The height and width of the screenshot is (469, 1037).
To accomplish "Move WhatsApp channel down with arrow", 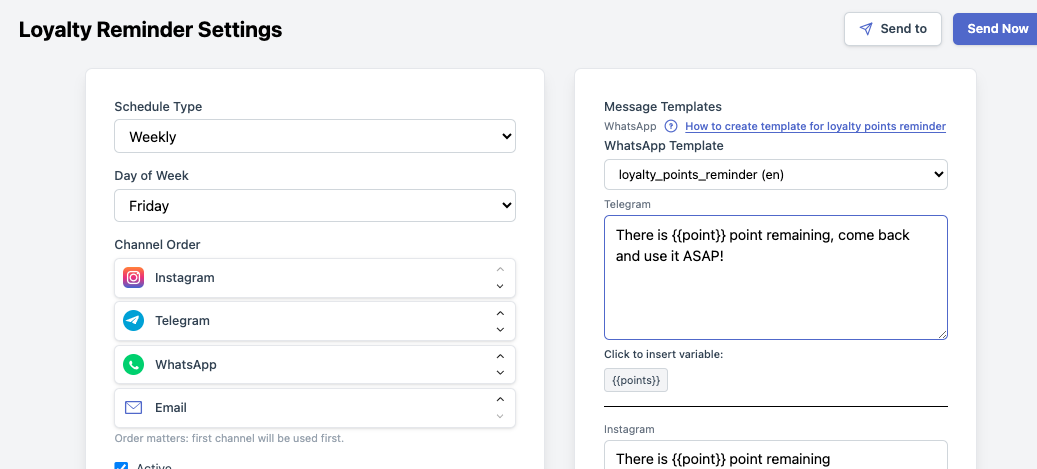I will click(500, 372).
